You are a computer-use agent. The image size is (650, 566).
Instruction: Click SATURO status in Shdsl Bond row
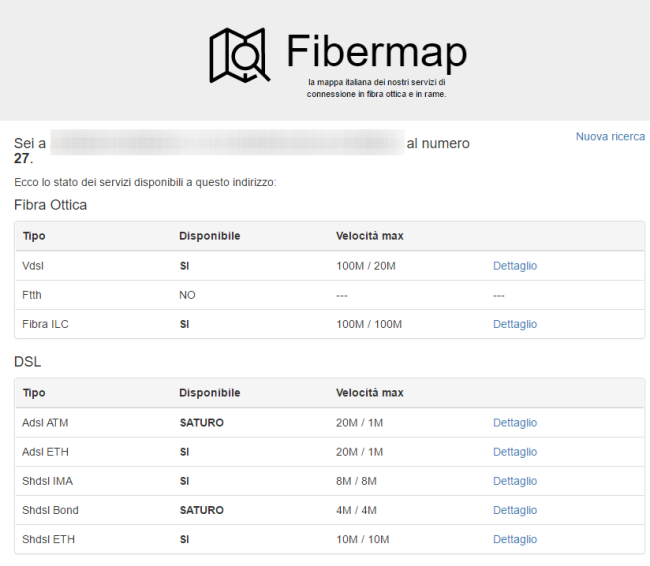(x=201, y=510)
